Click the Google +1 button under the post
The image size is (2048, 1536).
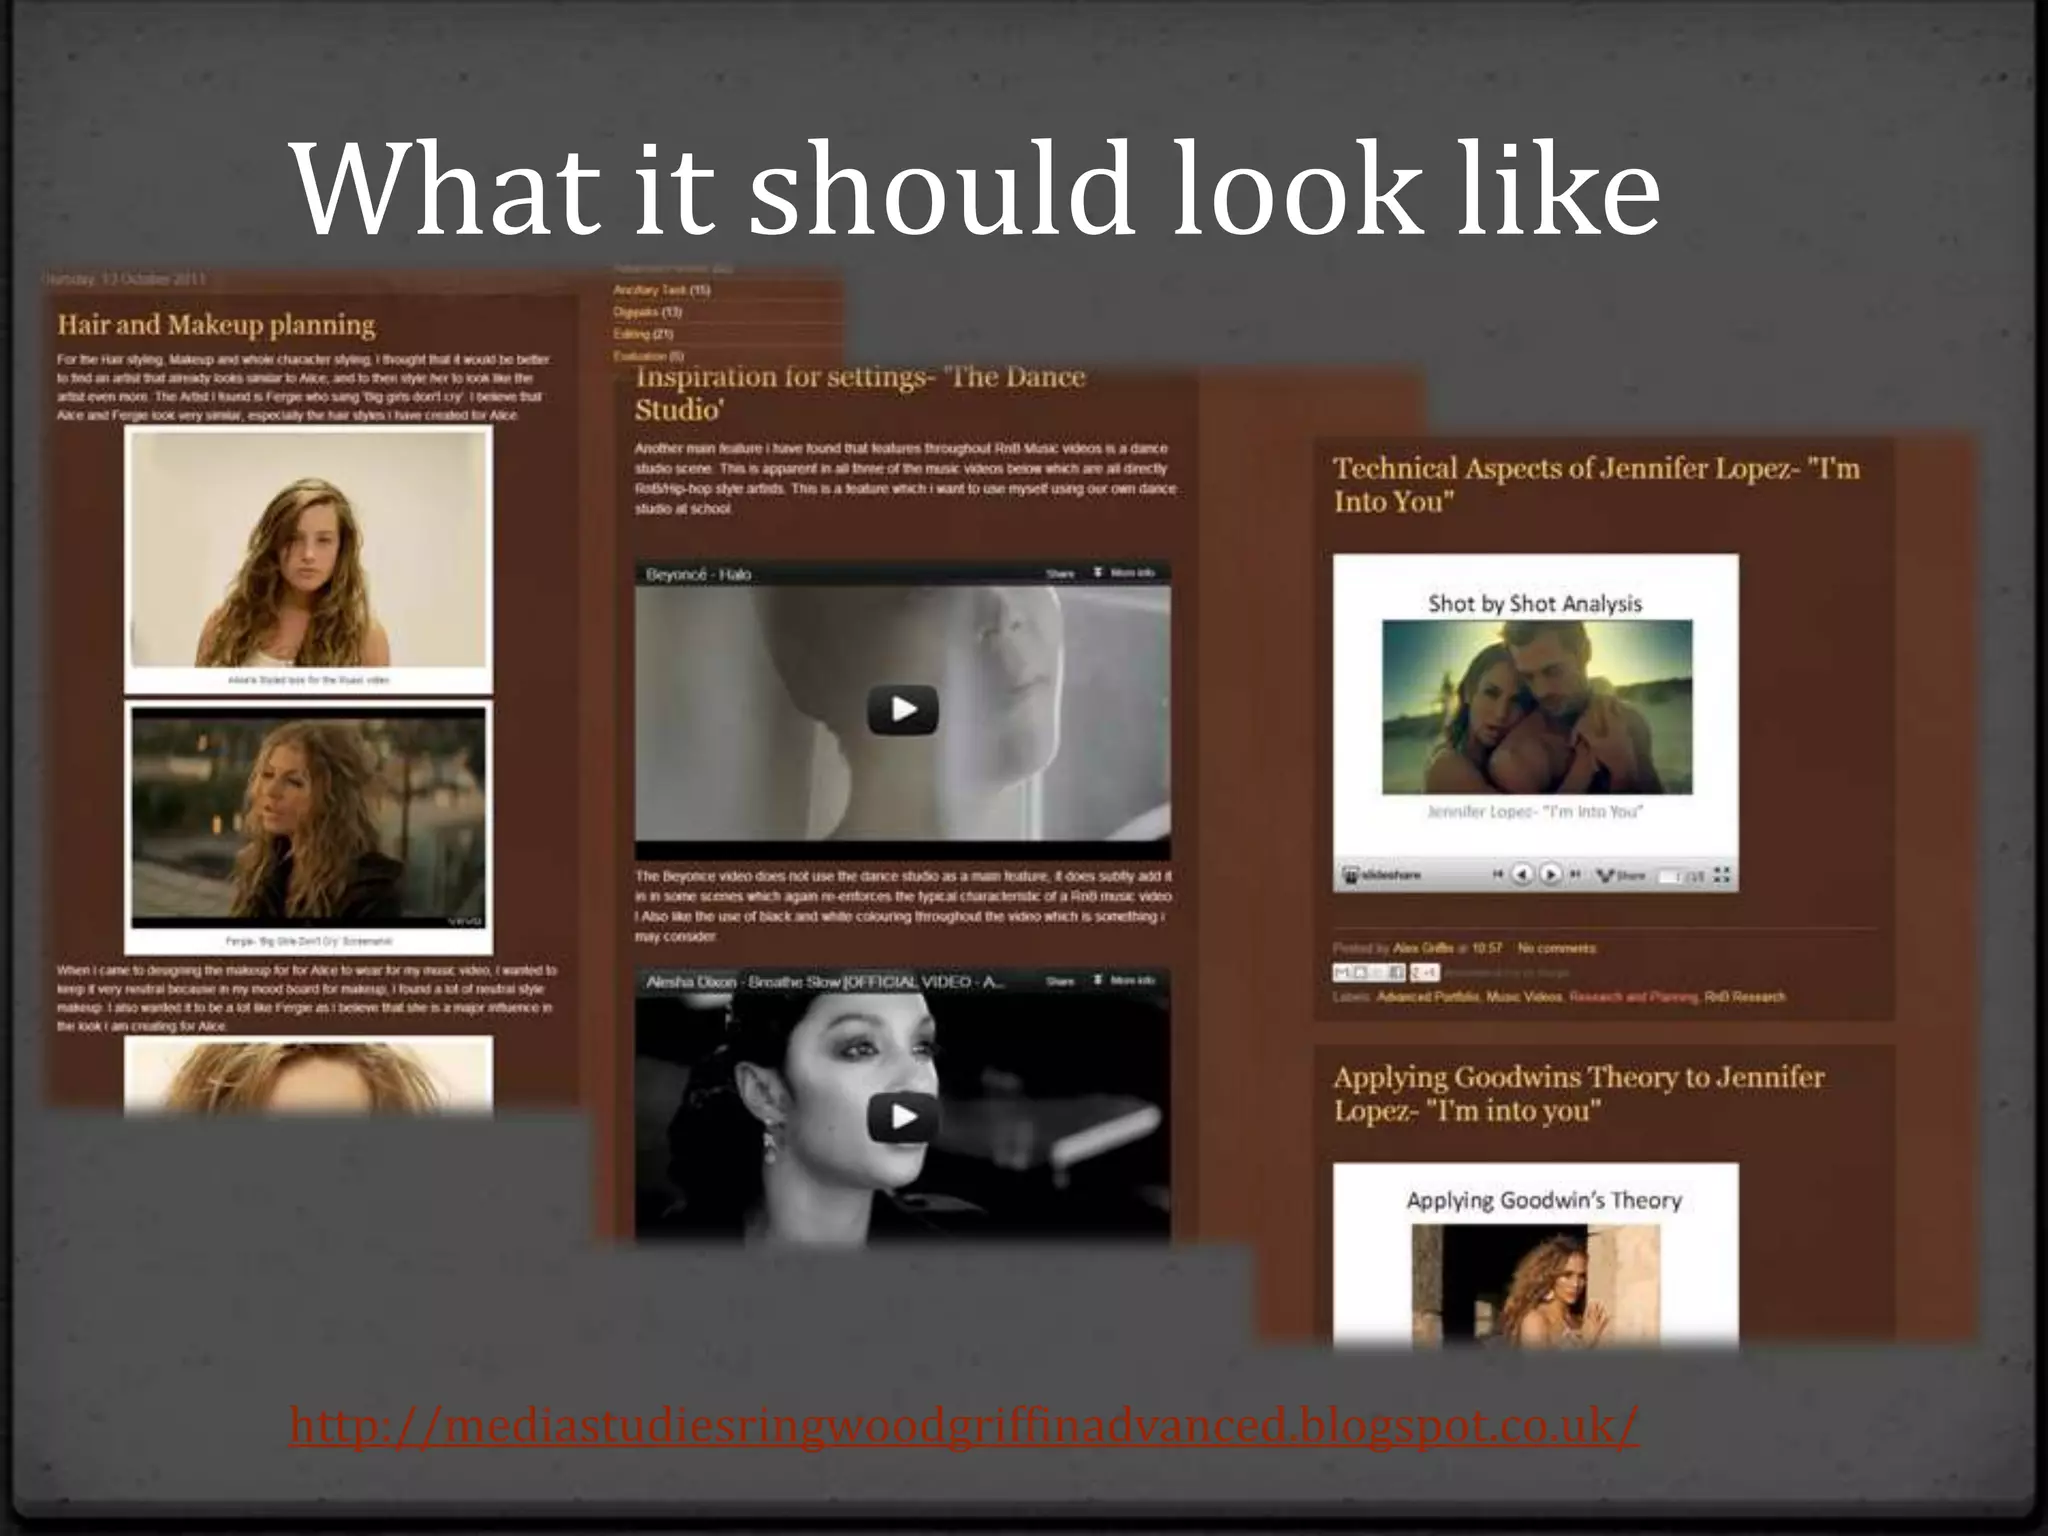coord(1424,972)
